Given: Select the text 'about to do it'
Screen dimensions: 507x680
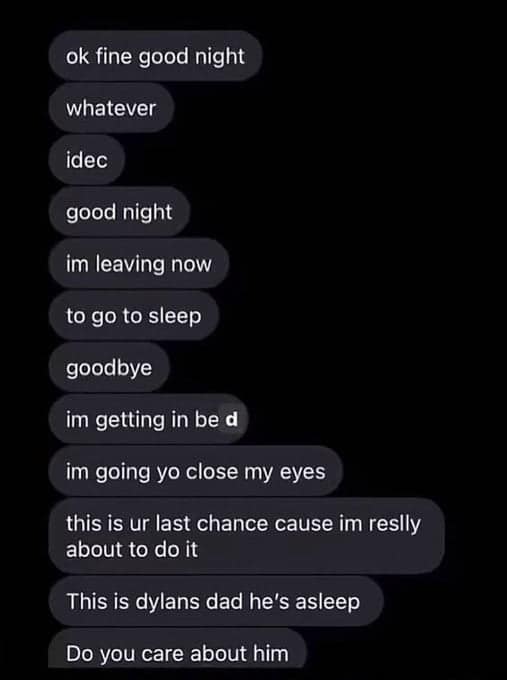Looking at the screenshot, I should [132, 549].
